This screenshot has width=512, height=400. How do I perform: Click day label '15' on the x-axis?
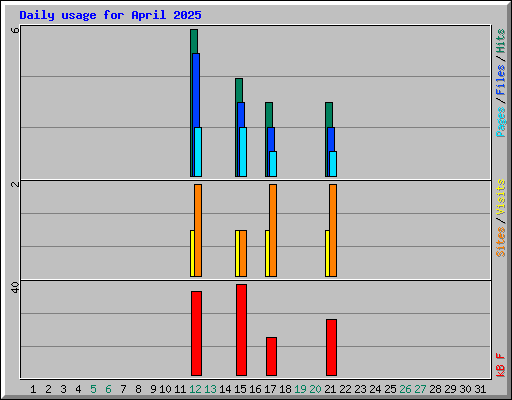coord(240,389)
